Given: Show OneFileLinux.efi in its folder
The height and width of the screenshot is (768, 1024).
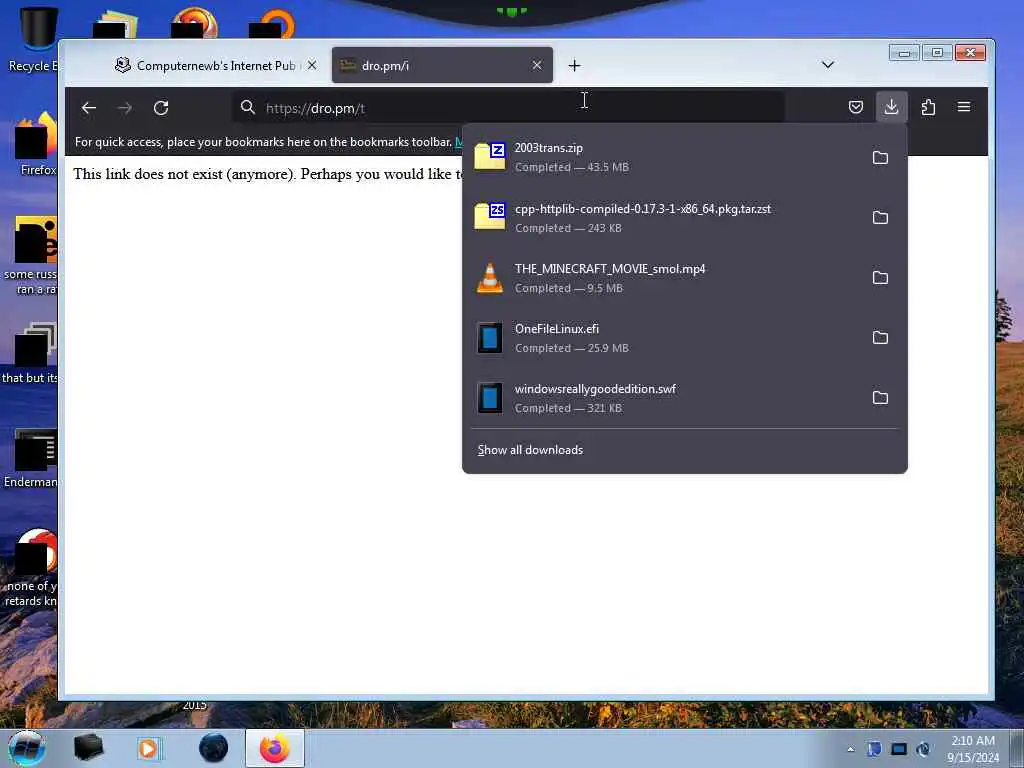Looking at the screenshot, I should (880, 338).
